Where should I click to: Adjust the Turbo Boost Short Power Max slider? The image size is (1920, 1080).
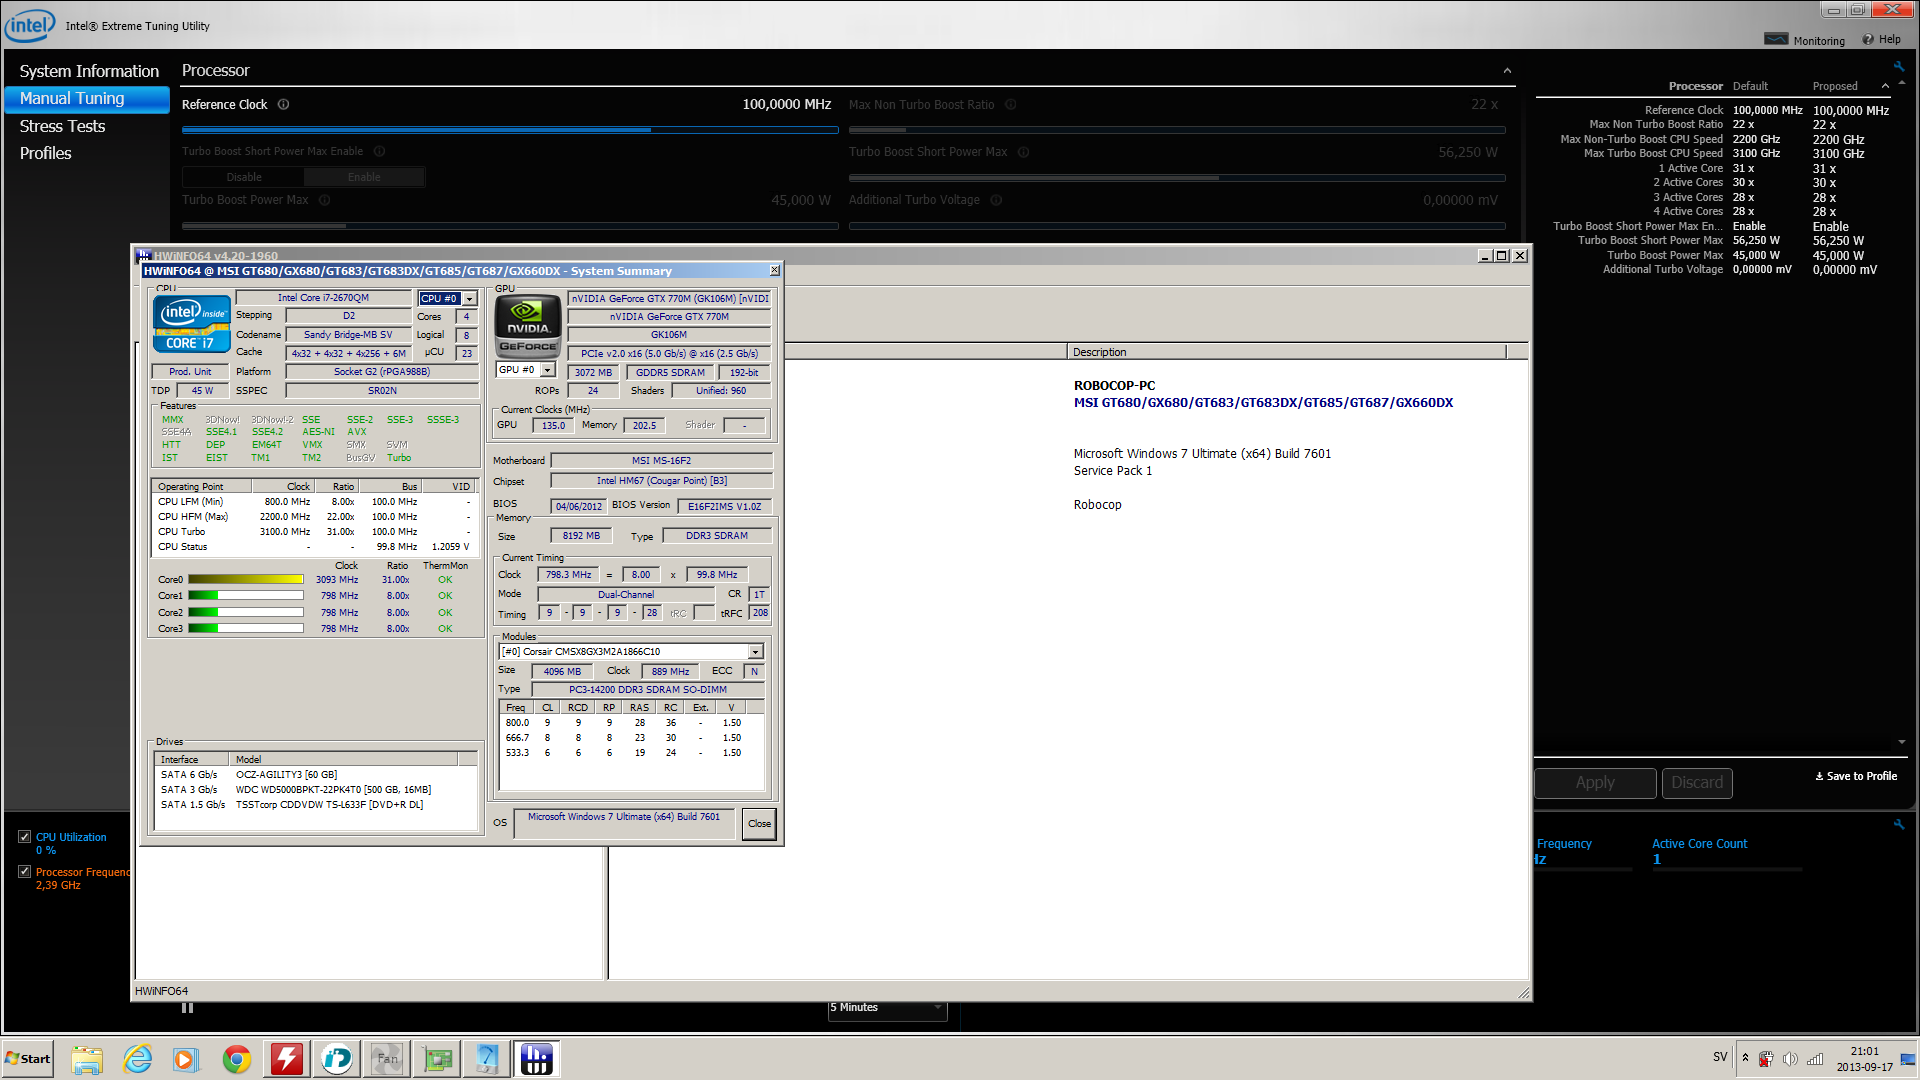(x=1177, y=178)
